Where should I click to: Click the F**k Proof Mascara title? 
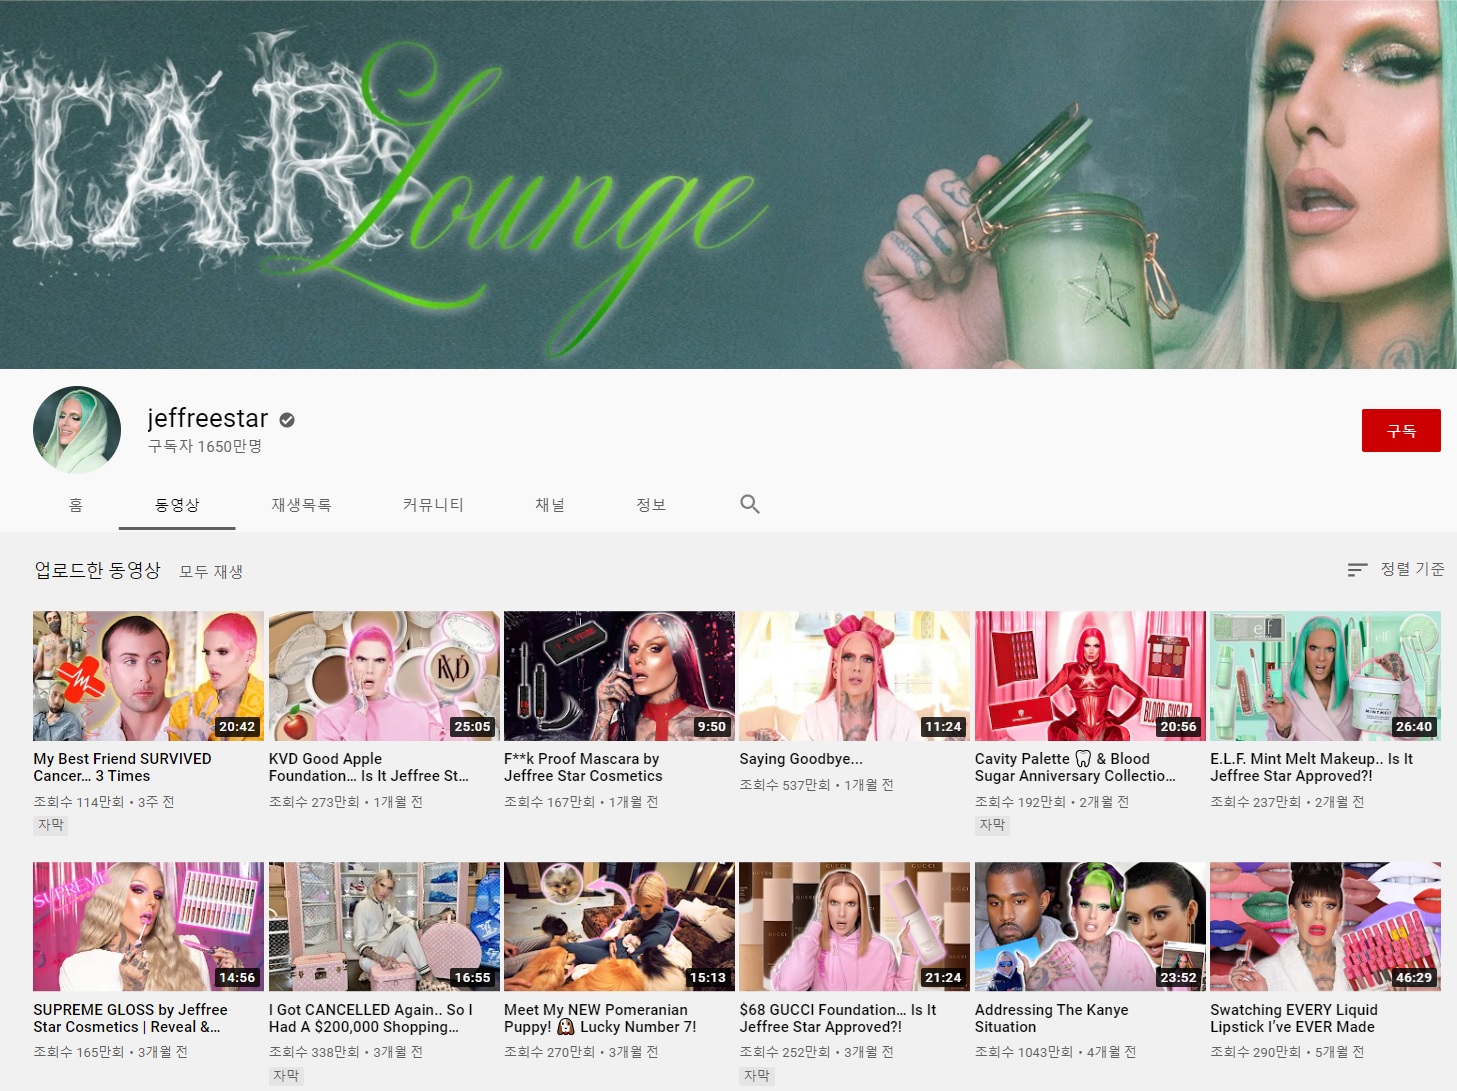(583, 767)
